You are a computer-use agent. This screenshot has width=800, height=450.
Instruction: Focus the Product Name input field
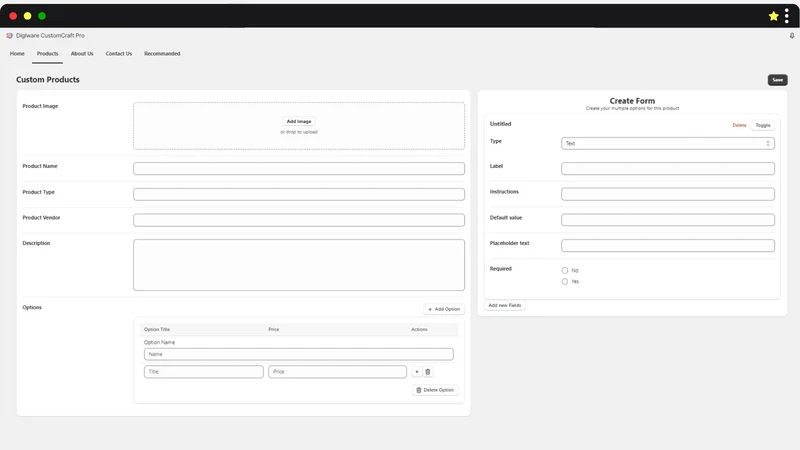click(x=298, y=168)
